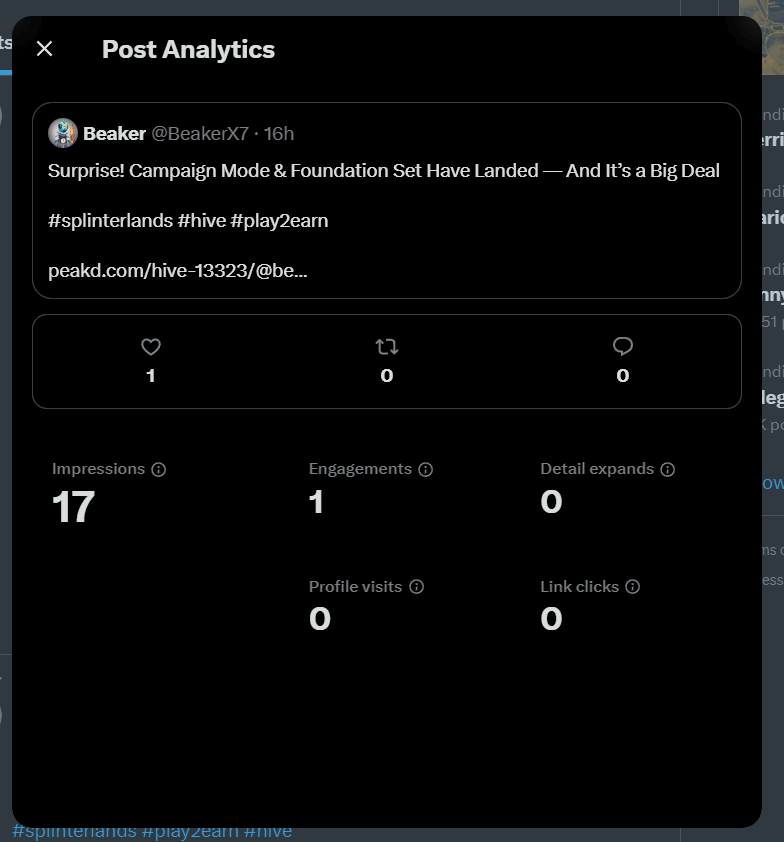Viewport: 784px width, 842px height.
Task: Open the Link clicks info icon
Action: 633,586
